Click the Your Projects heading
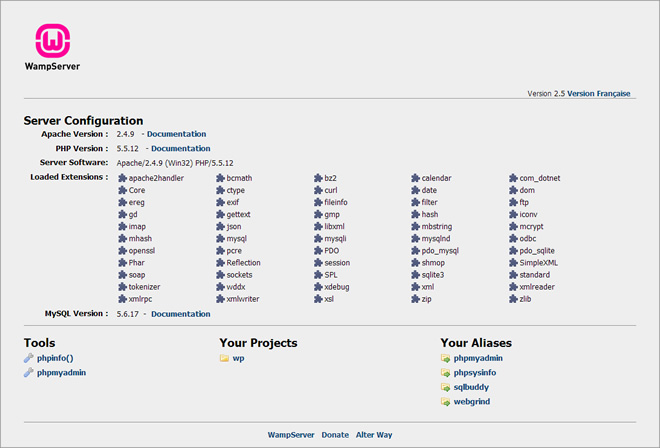660x448 pixels. pos(258,343)
